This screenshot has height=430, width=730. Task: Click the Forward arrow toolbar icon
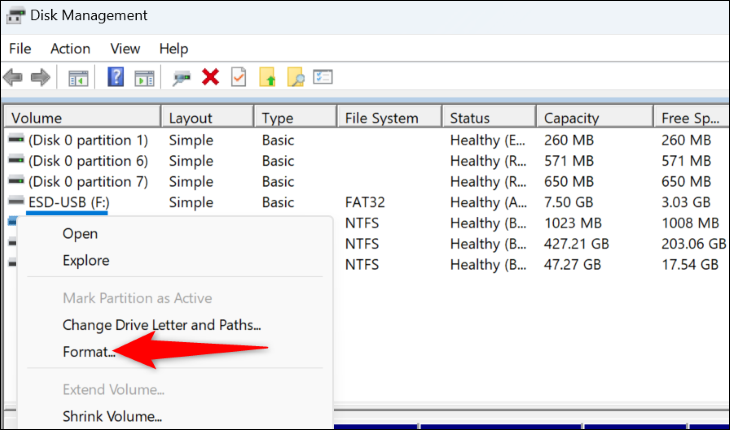[41, 77]
